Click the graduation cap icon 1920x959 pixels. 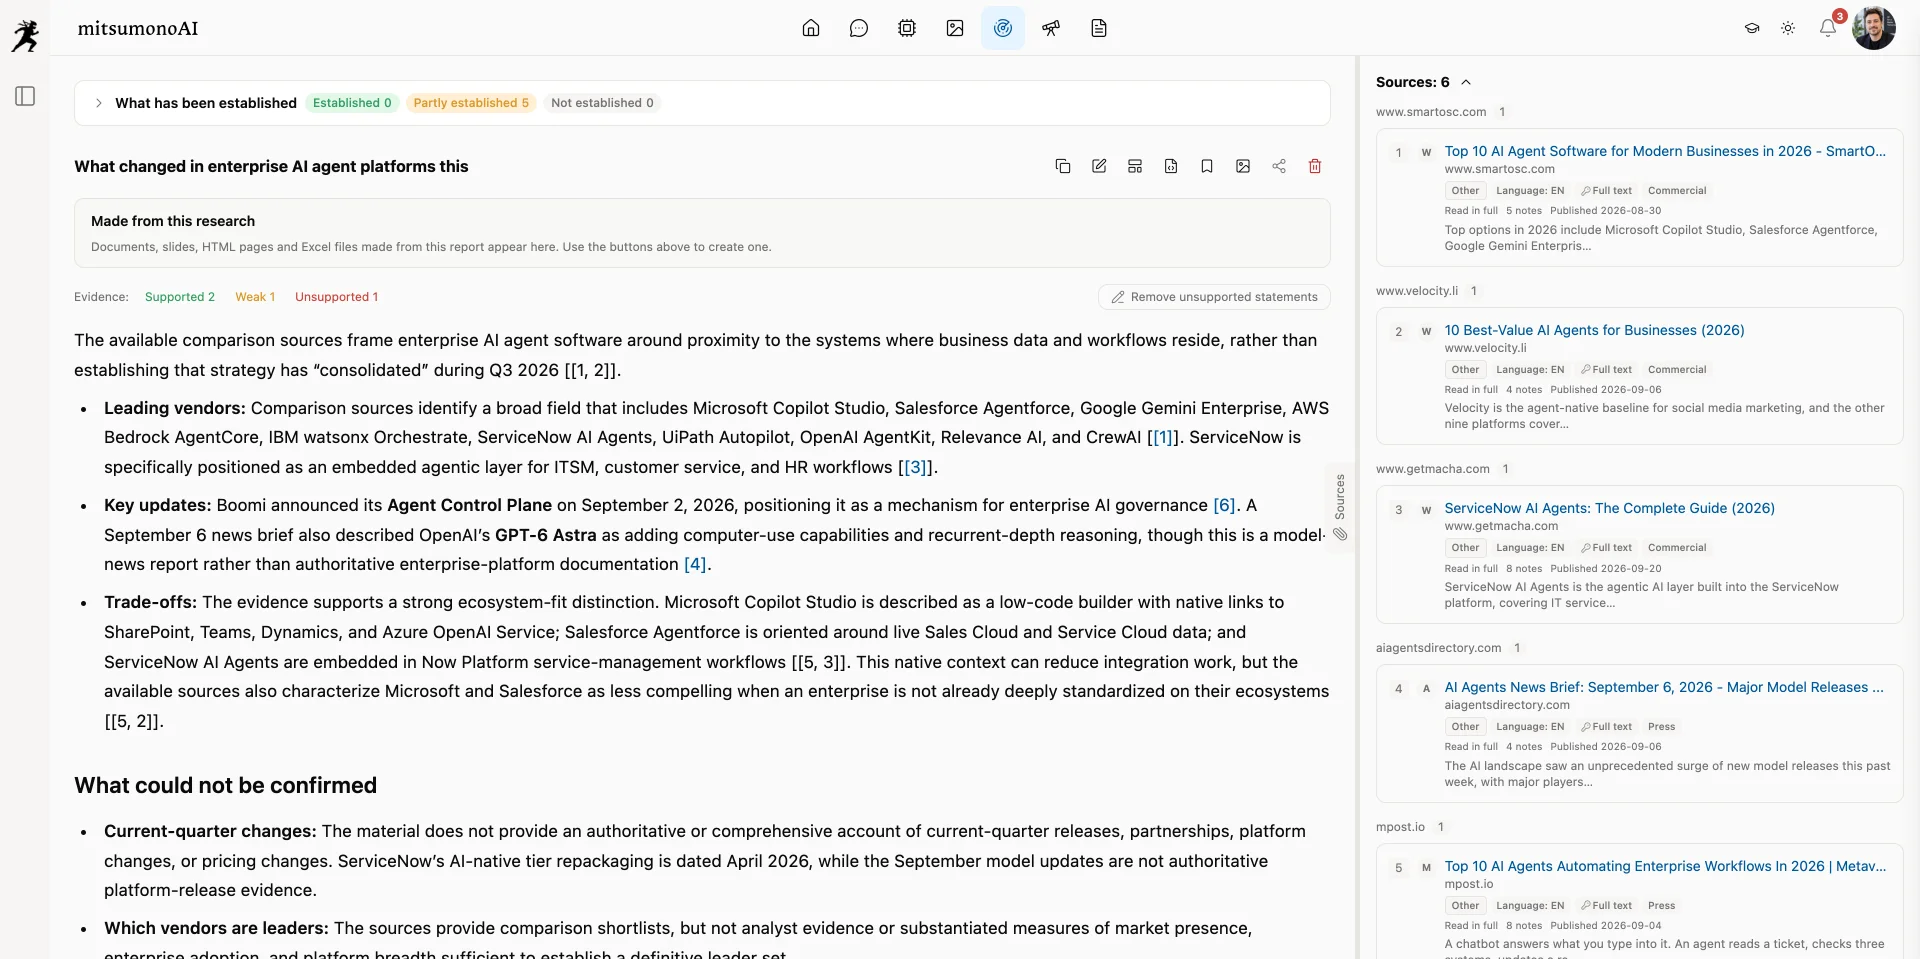pyautogui.click(x=1752, y=28)
